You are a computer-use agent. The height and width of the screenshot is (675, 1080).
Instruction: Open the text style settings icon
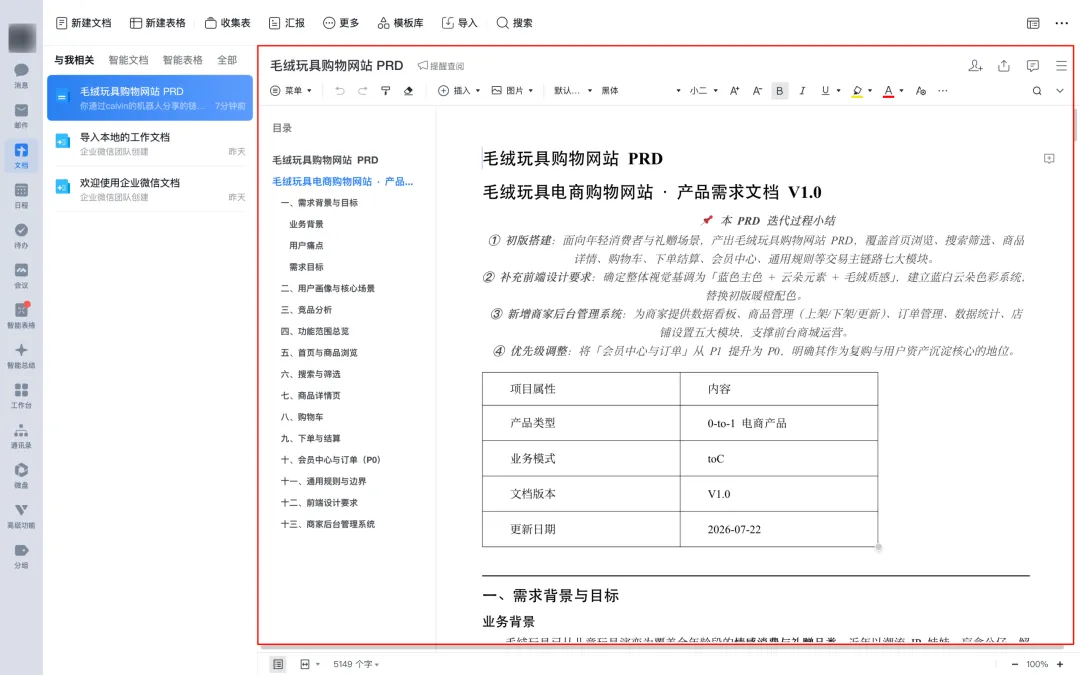(x=921, y=91)
